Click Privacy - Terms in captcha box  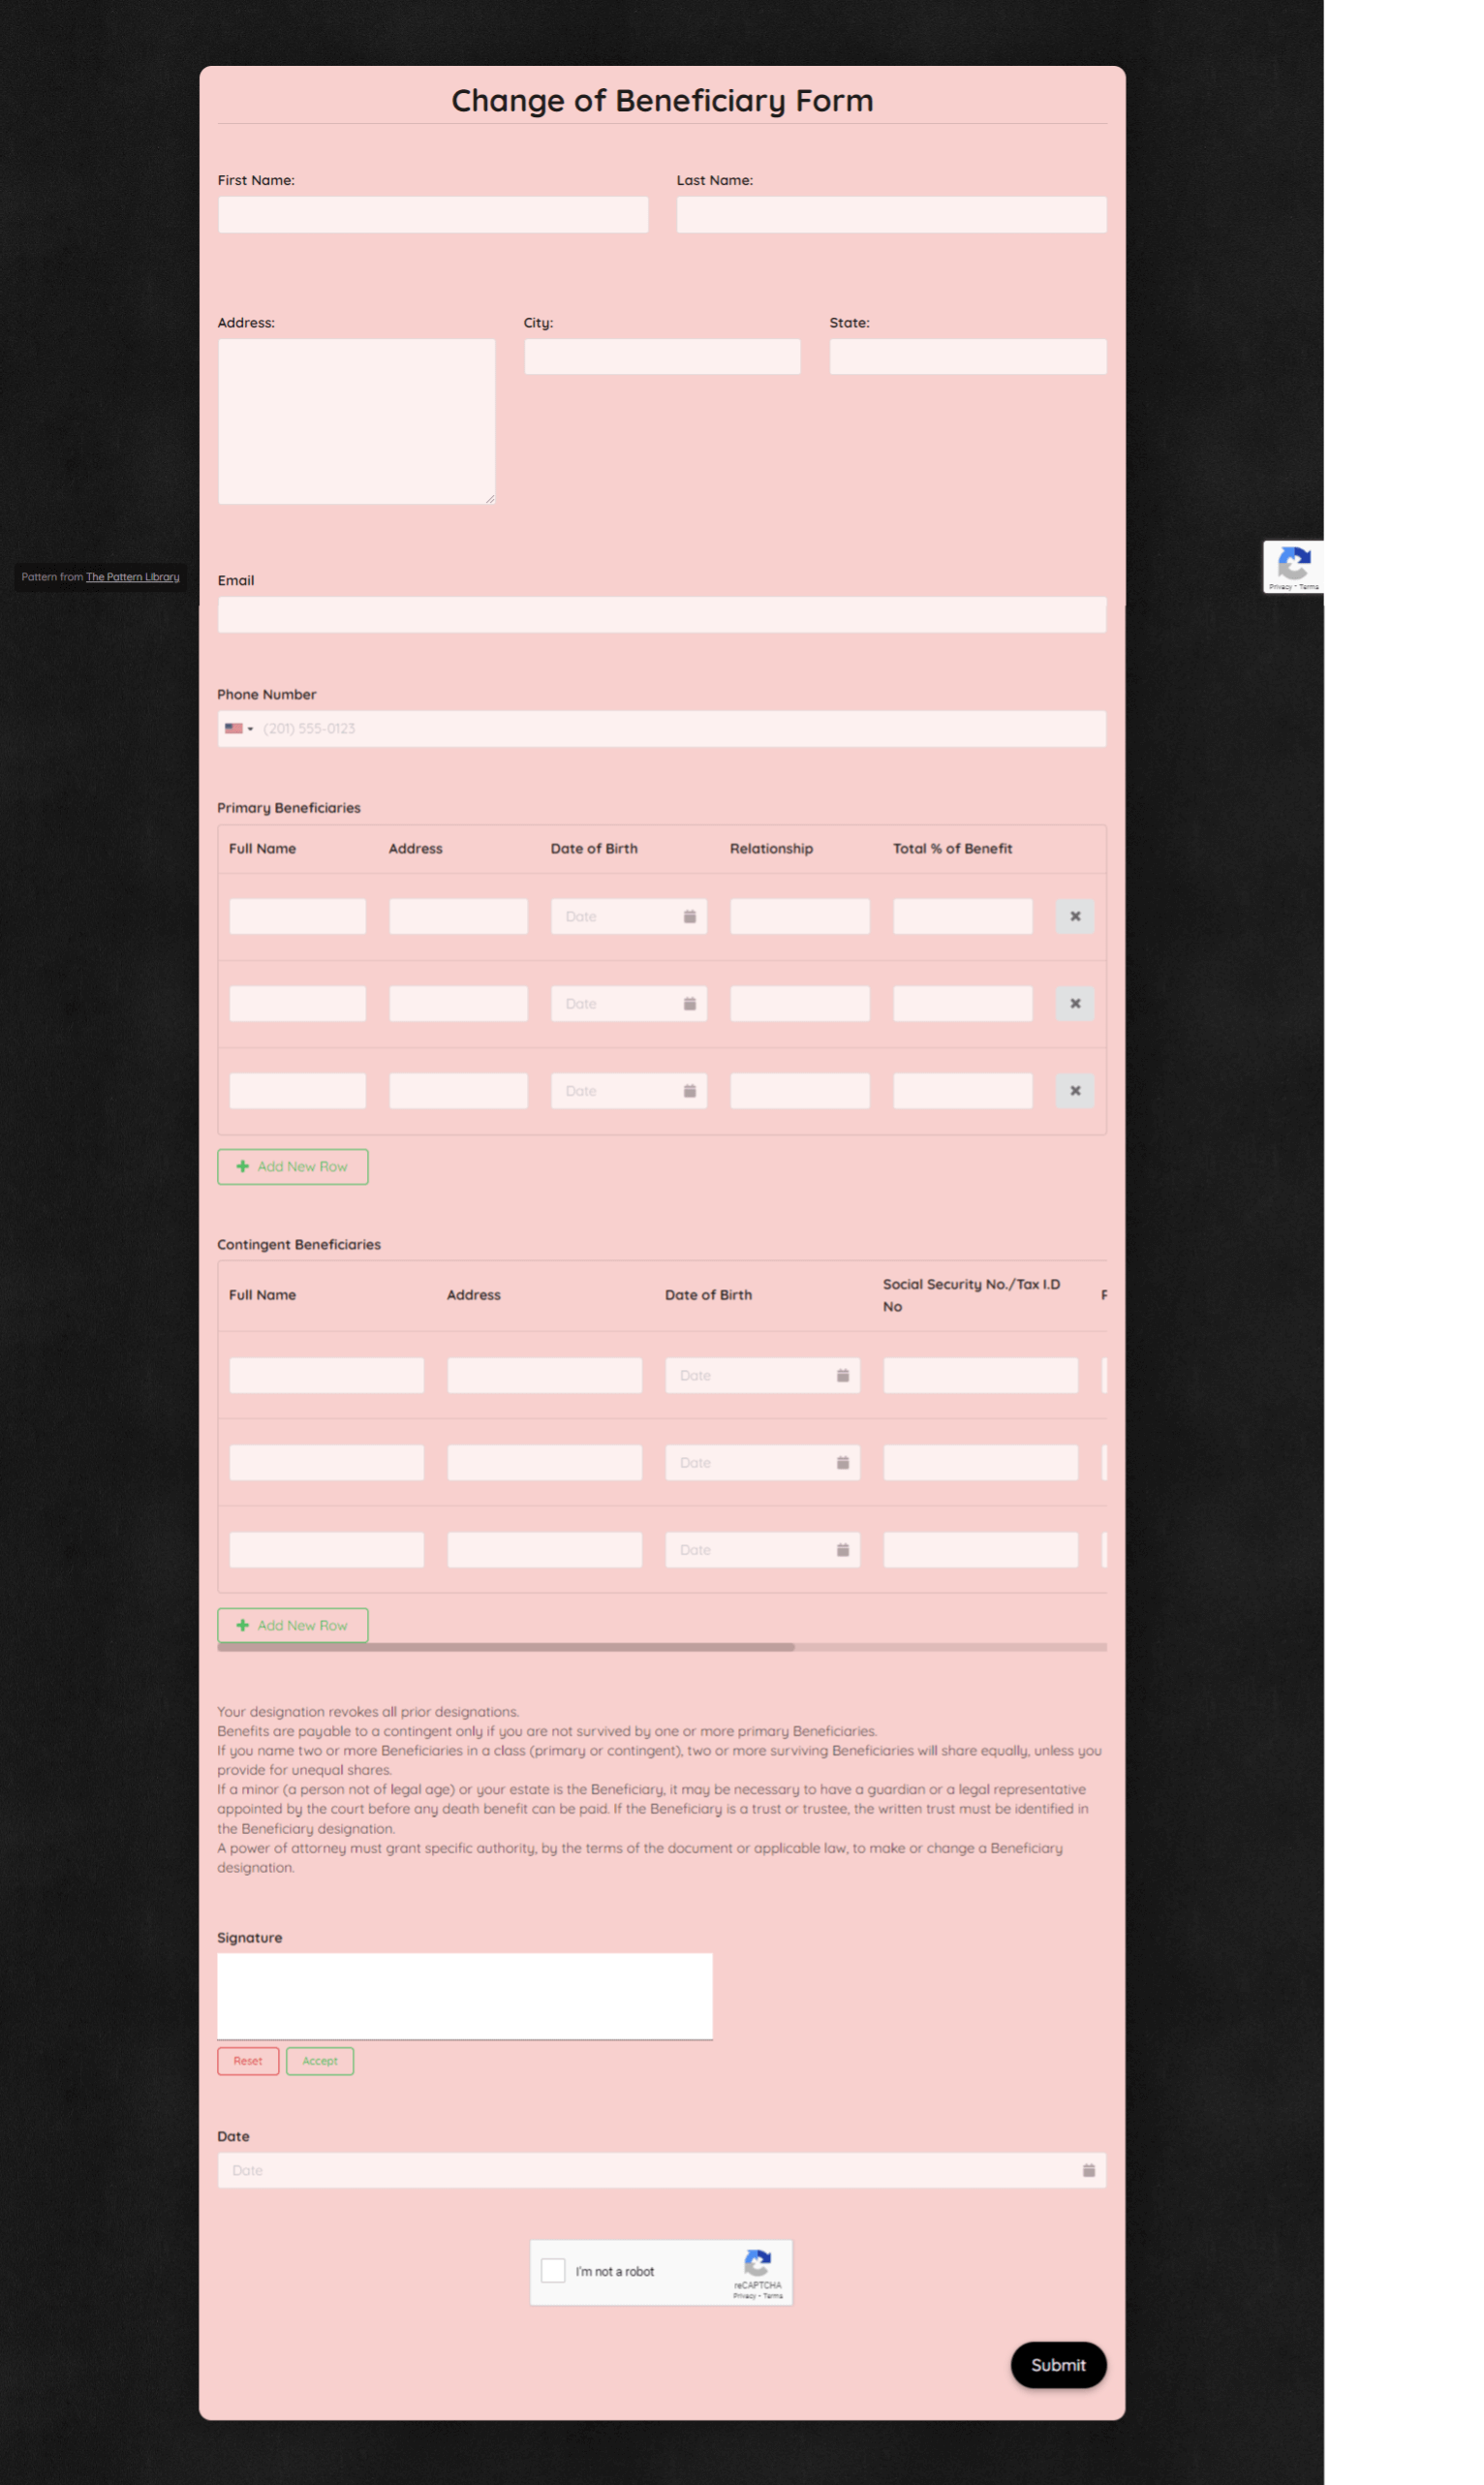[x=758, y=2296]
